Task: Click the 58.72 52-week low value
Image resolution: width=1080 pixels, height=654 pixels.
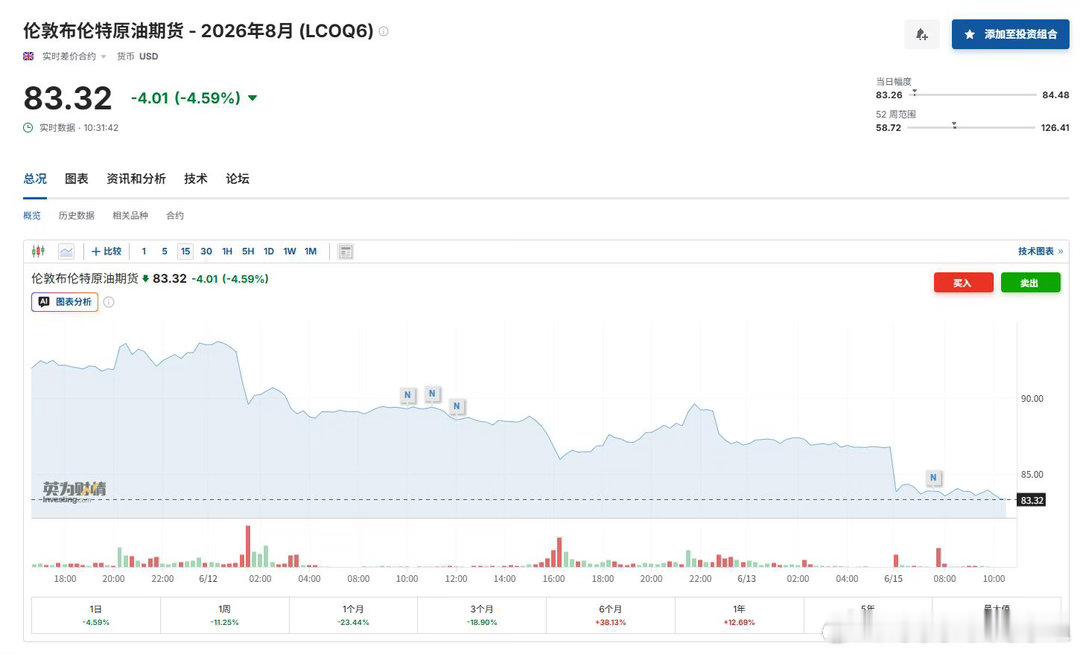Action: [x=889, y=128]
